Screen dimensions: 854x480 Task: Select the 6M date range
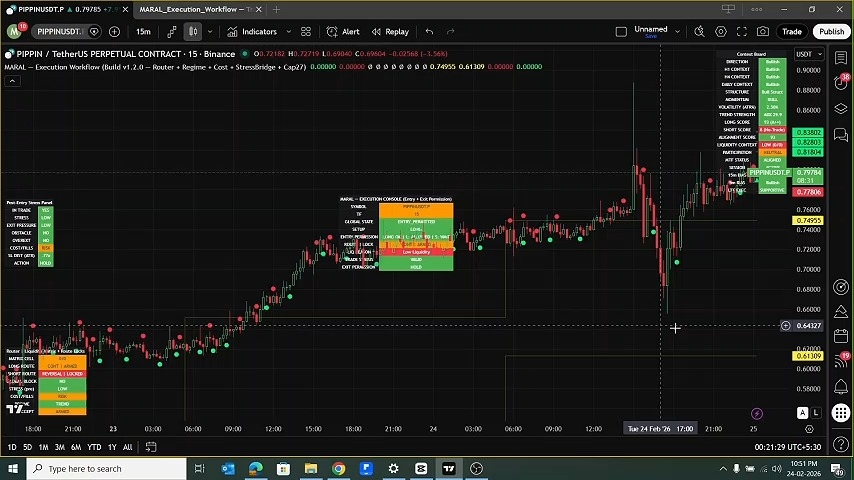(x=76, y=447)
